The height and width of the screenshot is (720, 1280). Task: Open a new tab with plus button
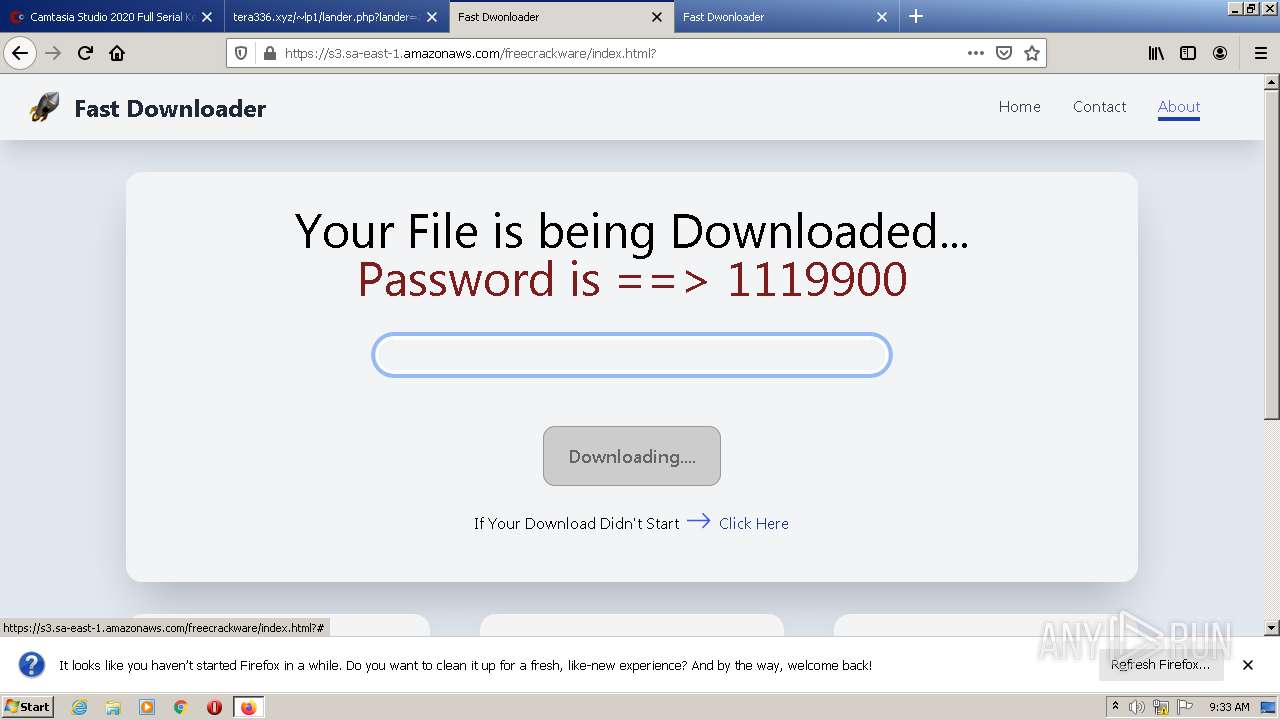coord(916,16)
